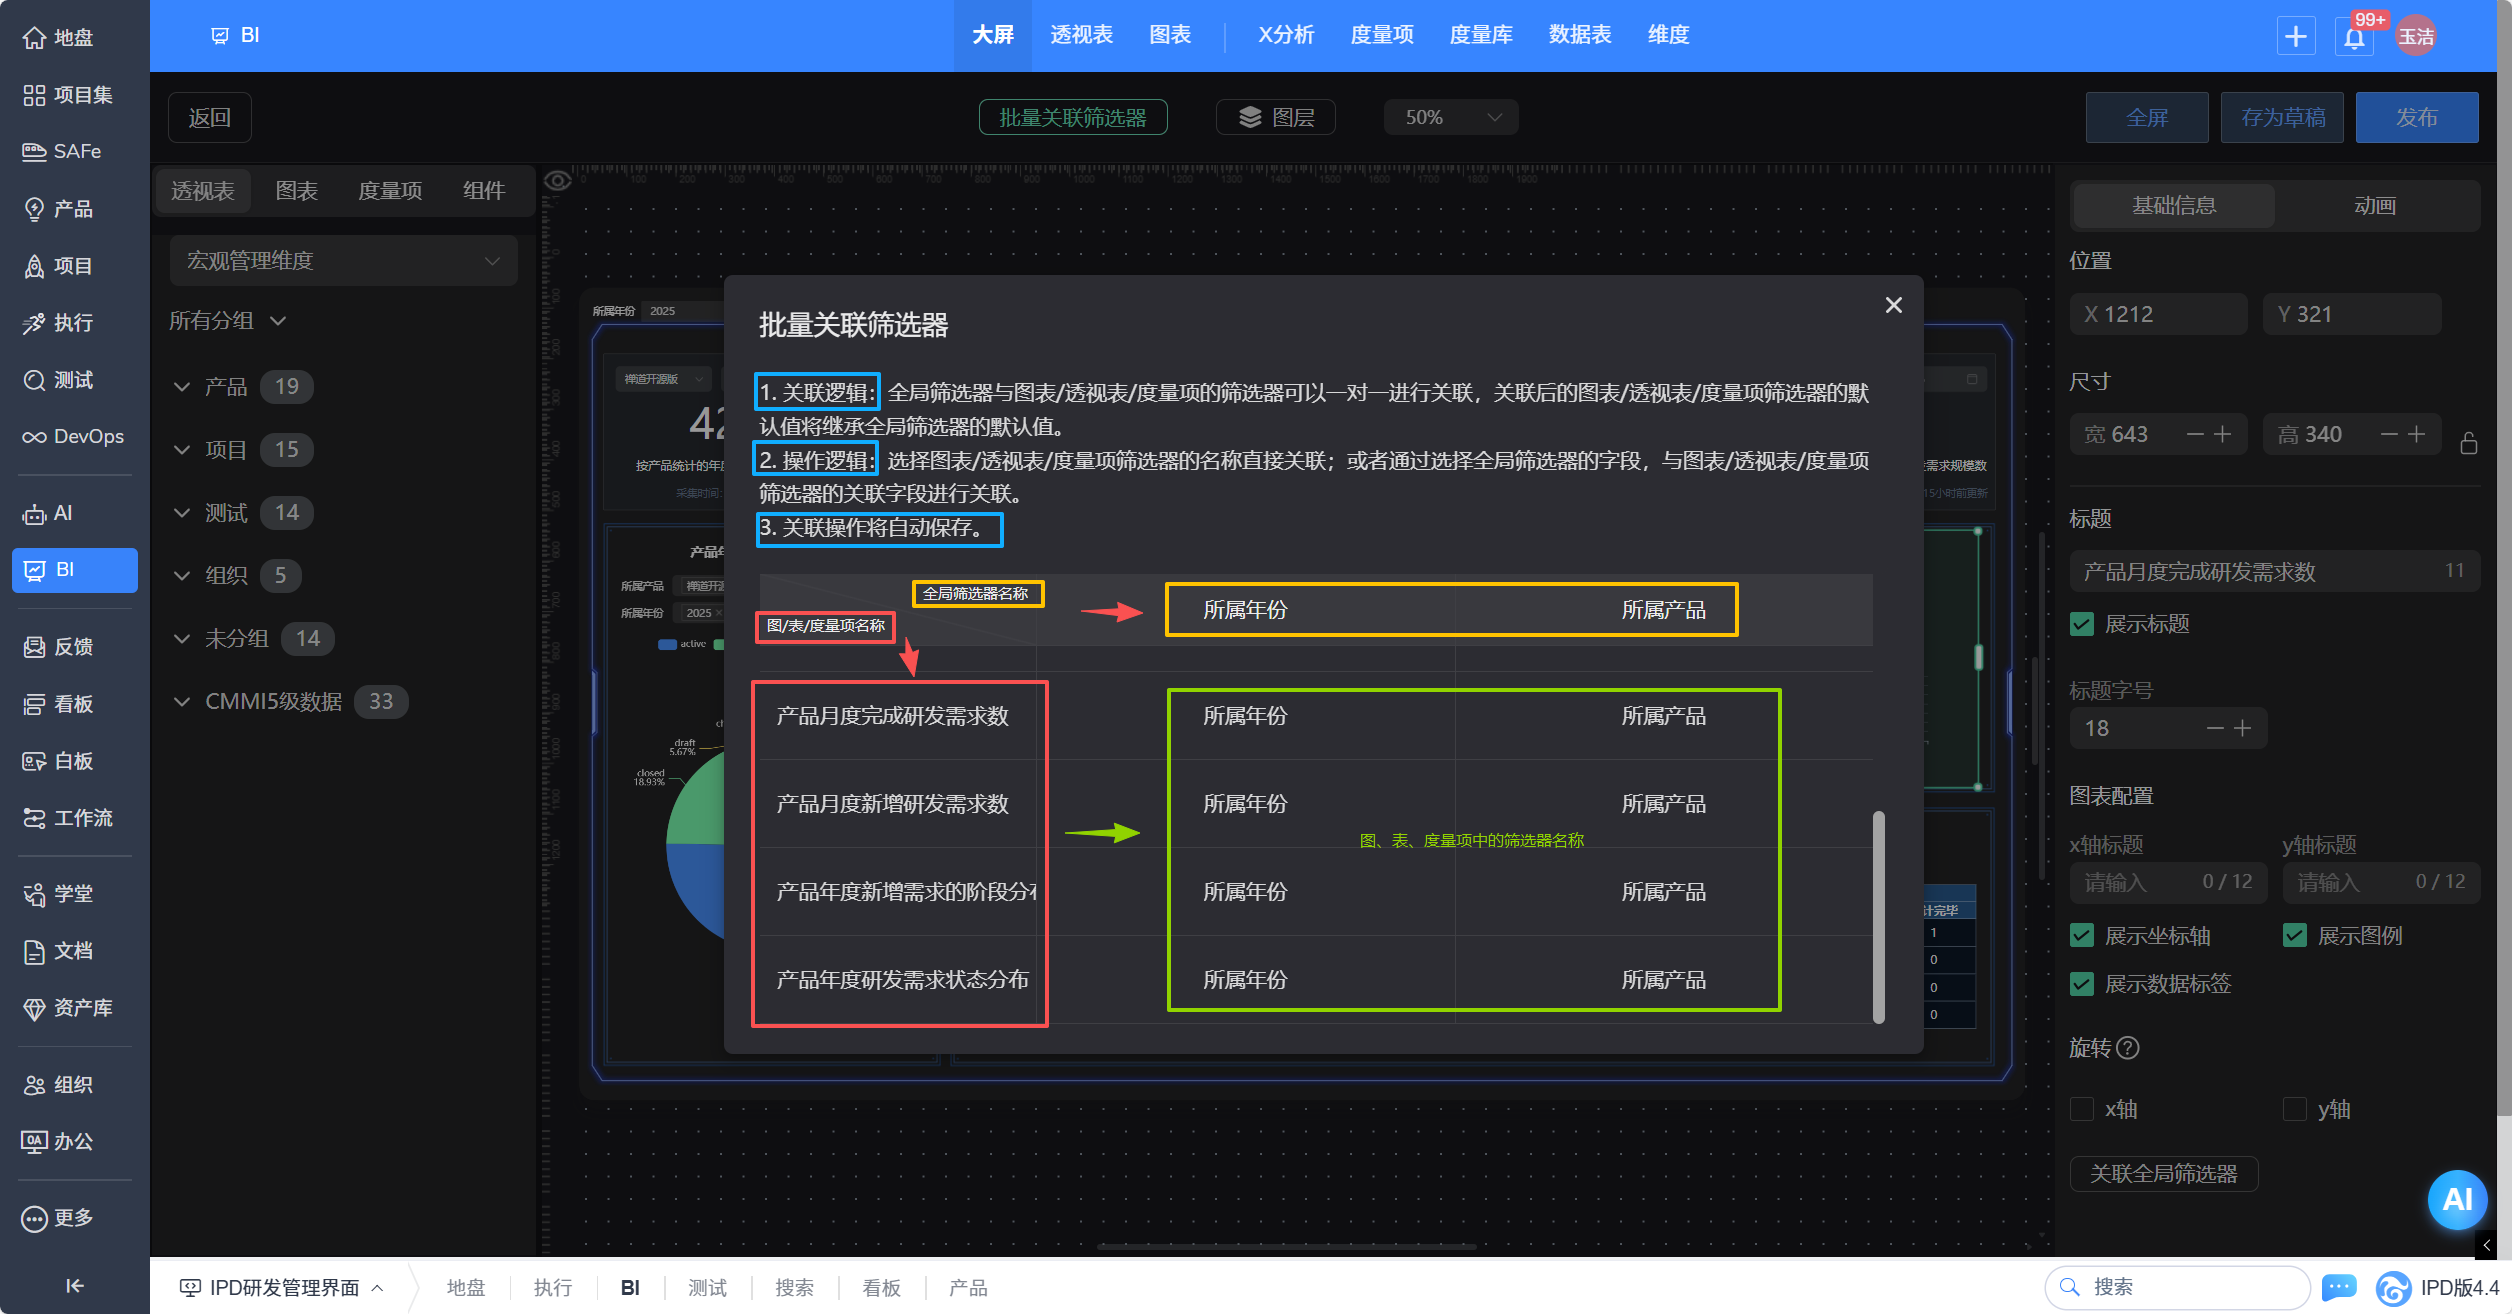Click the size lock icon
Viewport: 2512px width, 1314px height.
coord(2468,442)
